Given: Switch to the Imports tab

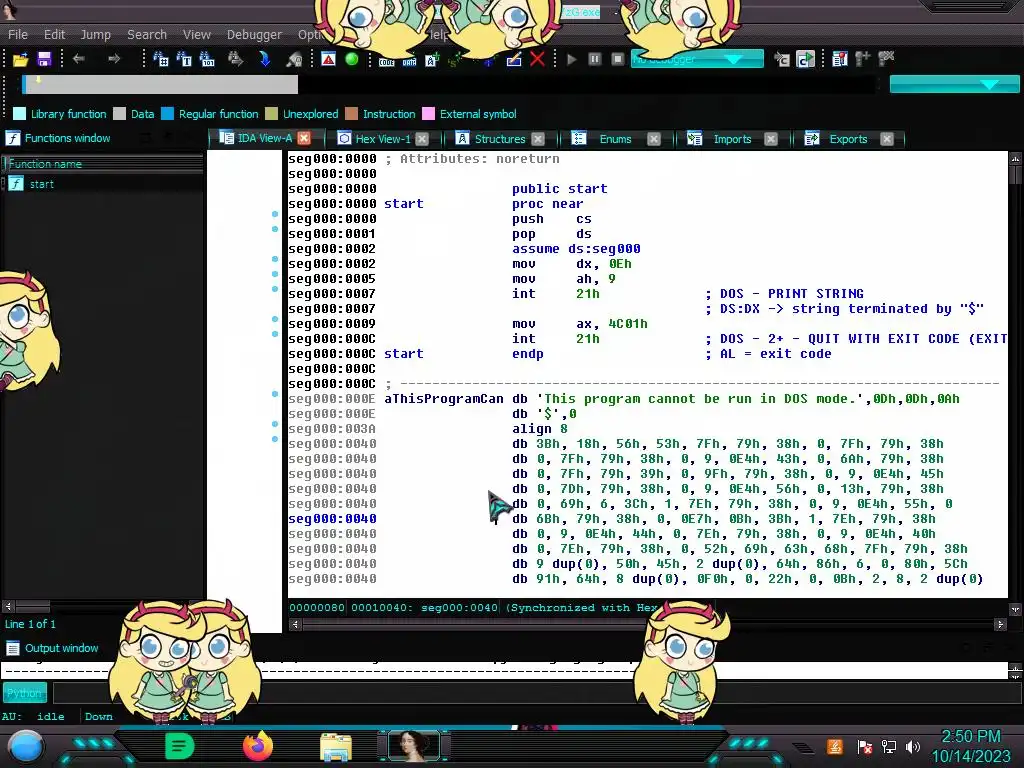Looking at the screenshot, I should pos(731,138).
